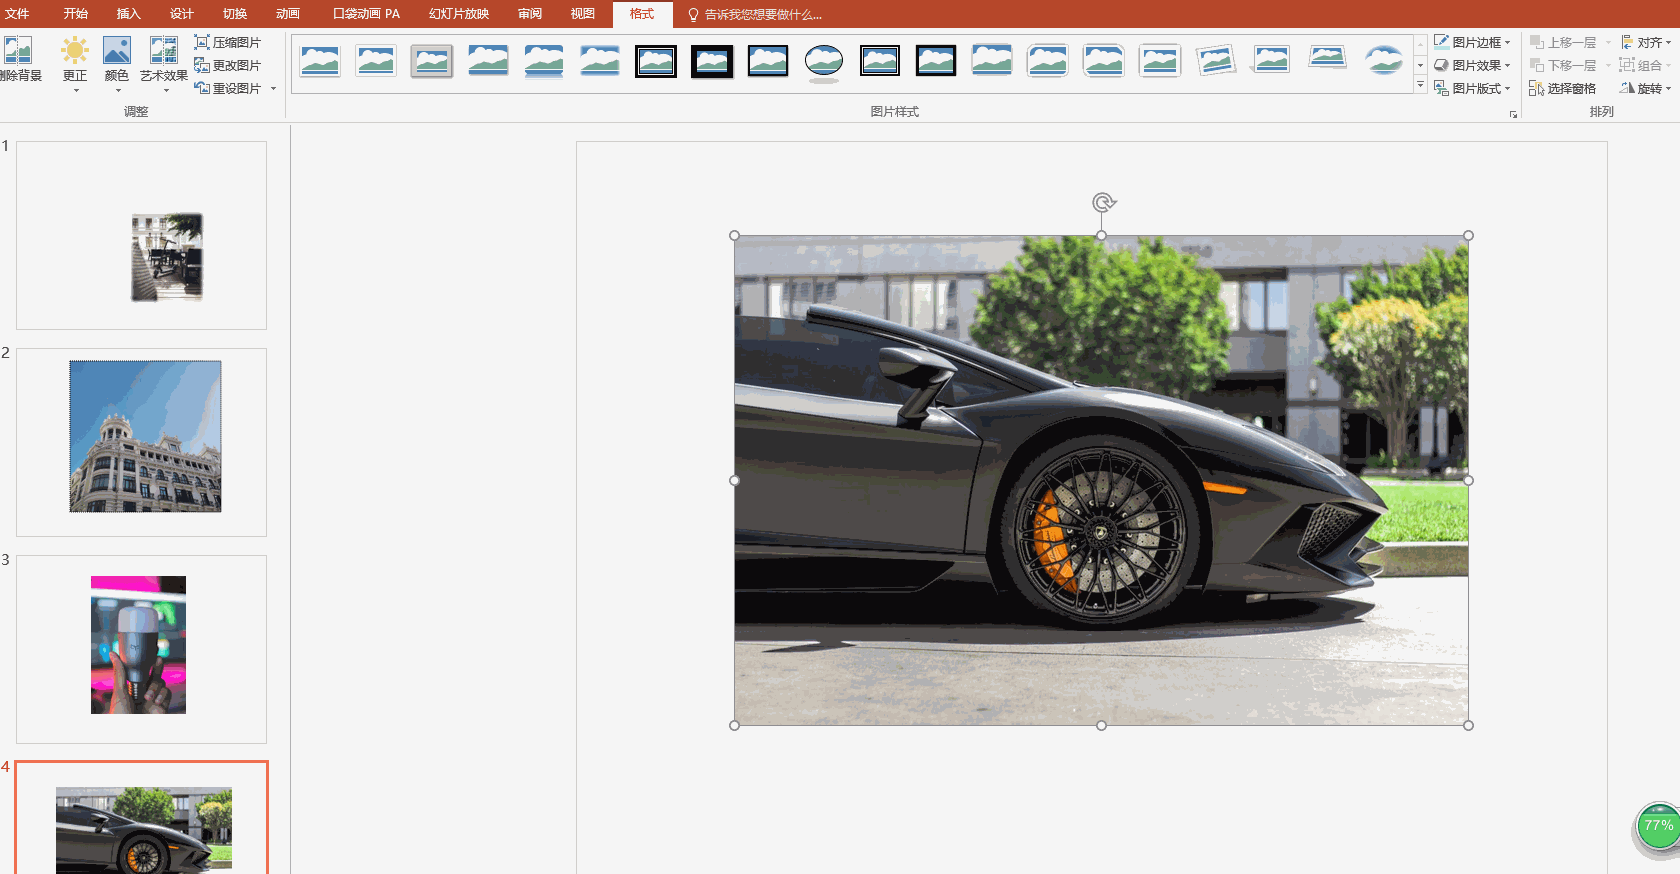
Task: Expand the 重设图片 dropdown arrow
Action: 272,88
